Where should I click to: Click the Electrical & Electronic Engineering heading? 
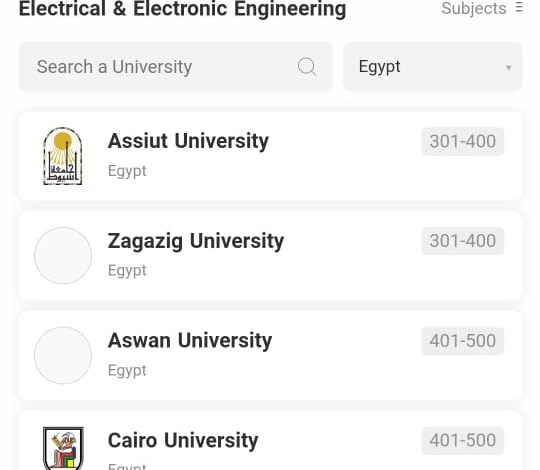click(183, 9)
